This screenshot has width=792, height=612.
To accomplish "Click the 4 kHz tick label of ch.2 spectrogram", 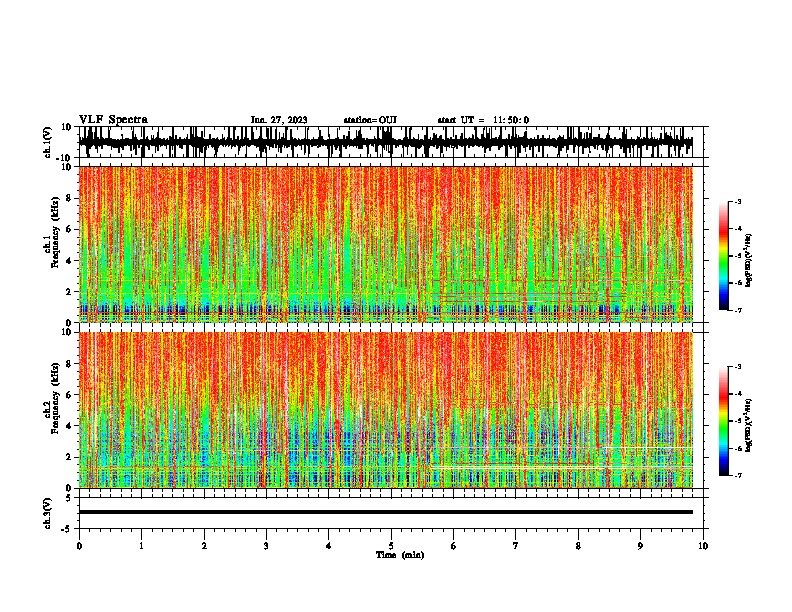I will [x=70, y=426].
